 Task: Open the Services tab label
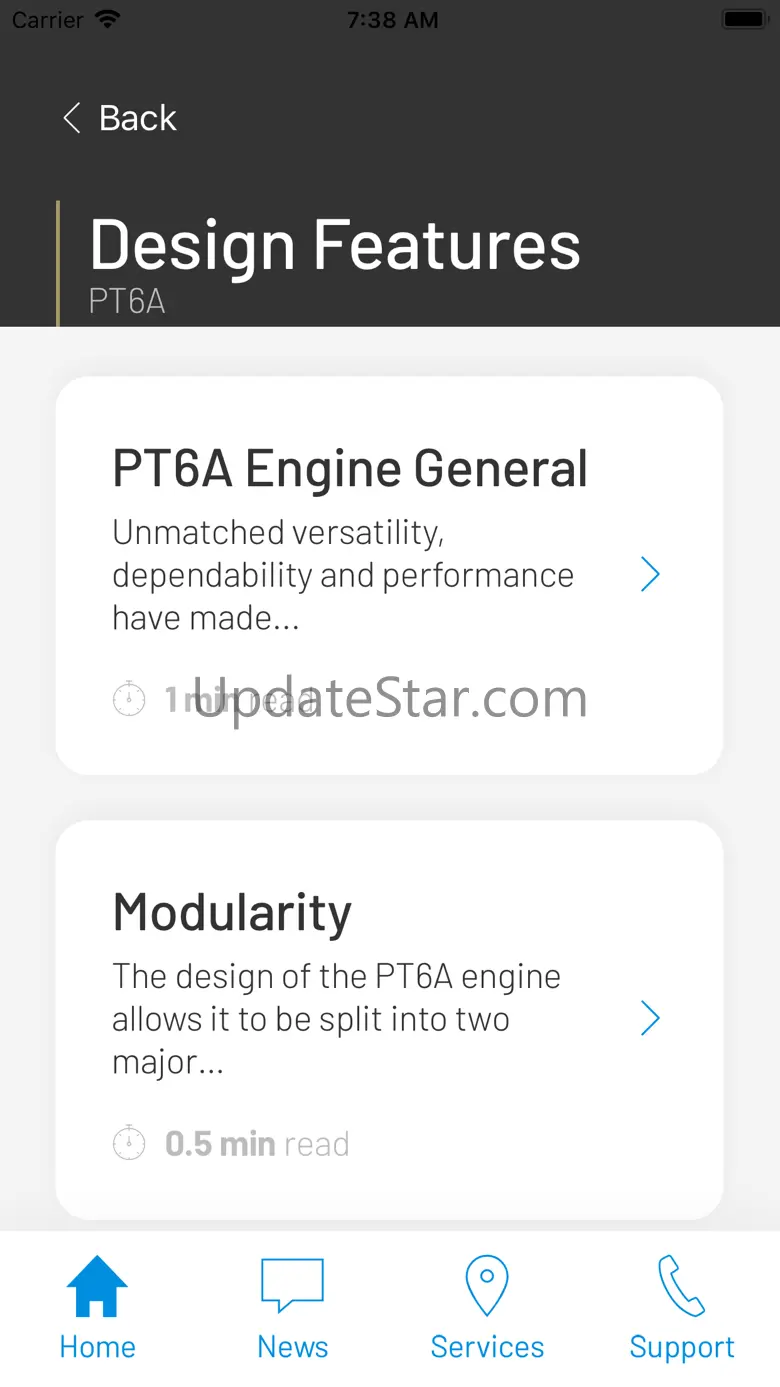click(x=487, y=1347)
